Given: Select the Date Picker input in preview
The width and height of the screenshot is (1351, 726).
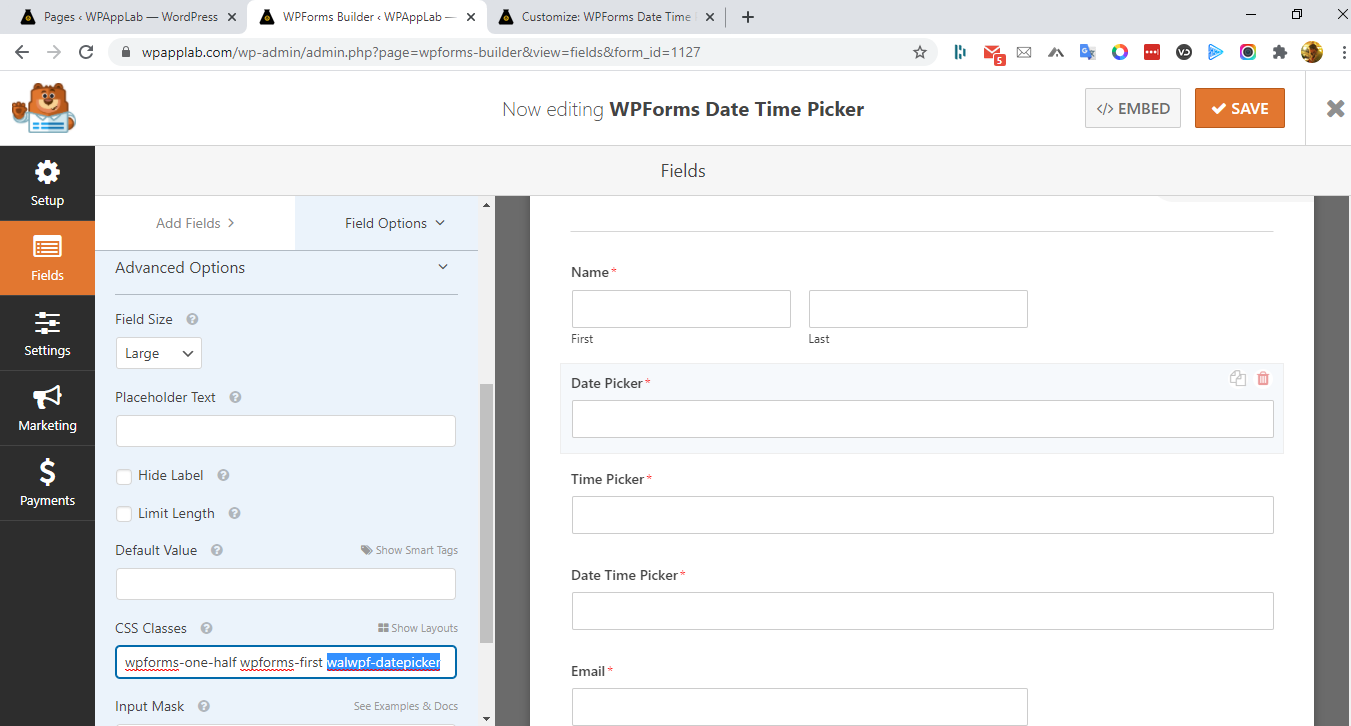Looking at the screenshot, I should click(x=923, y=419).
